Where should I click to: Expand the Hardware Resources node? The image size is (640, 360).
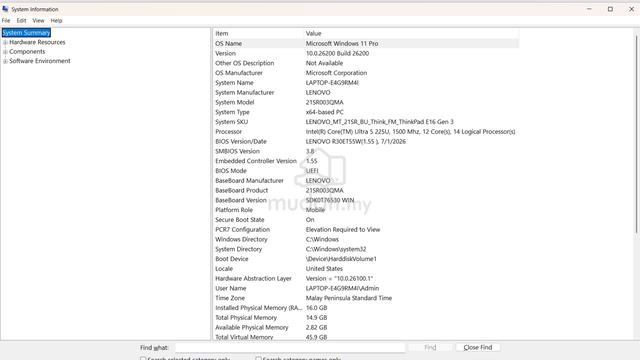5,42
